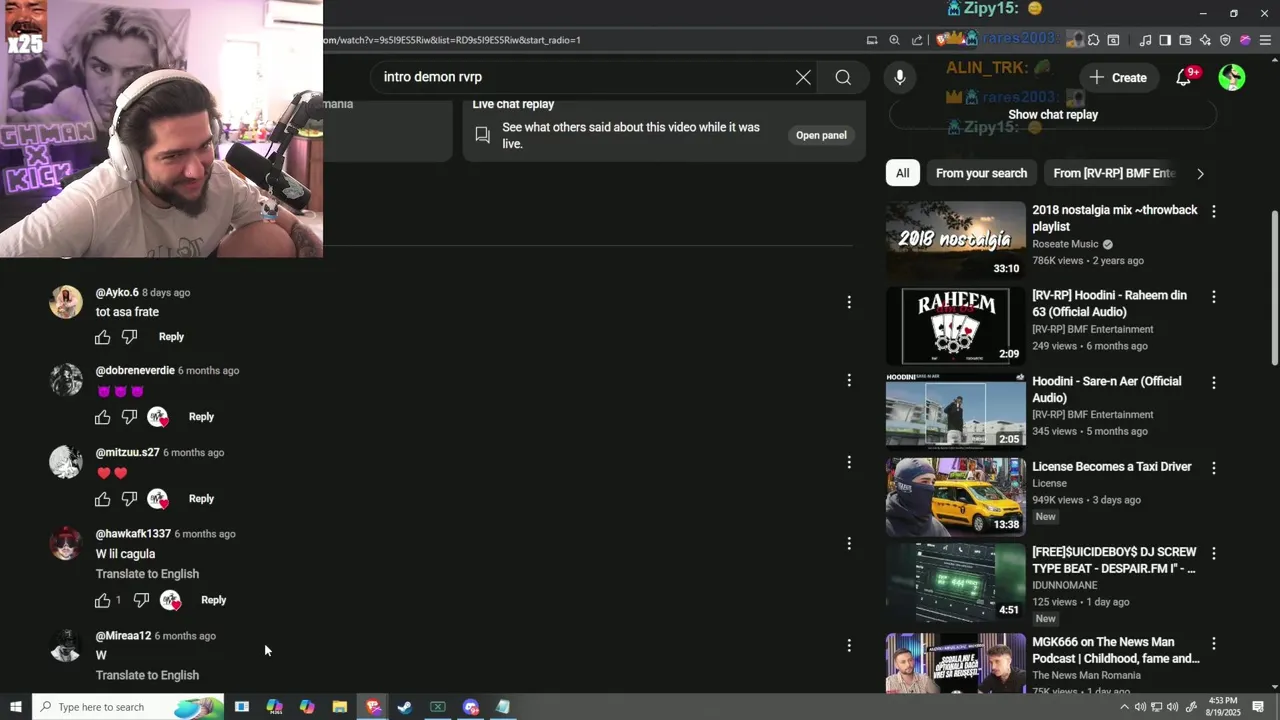The height and width of the screenshot is (720, 1280).
Task: Open options for License Becomes a Taxi Driver
Action: click(1213, 468)
